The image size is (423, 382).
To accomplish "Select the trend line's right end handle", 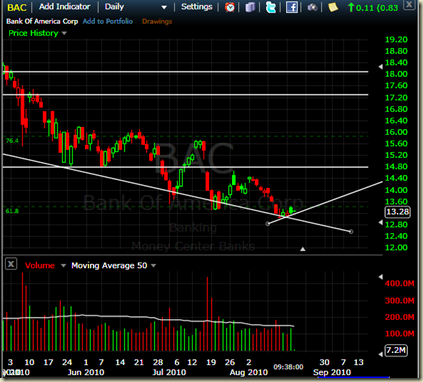I will click(351, 231).
